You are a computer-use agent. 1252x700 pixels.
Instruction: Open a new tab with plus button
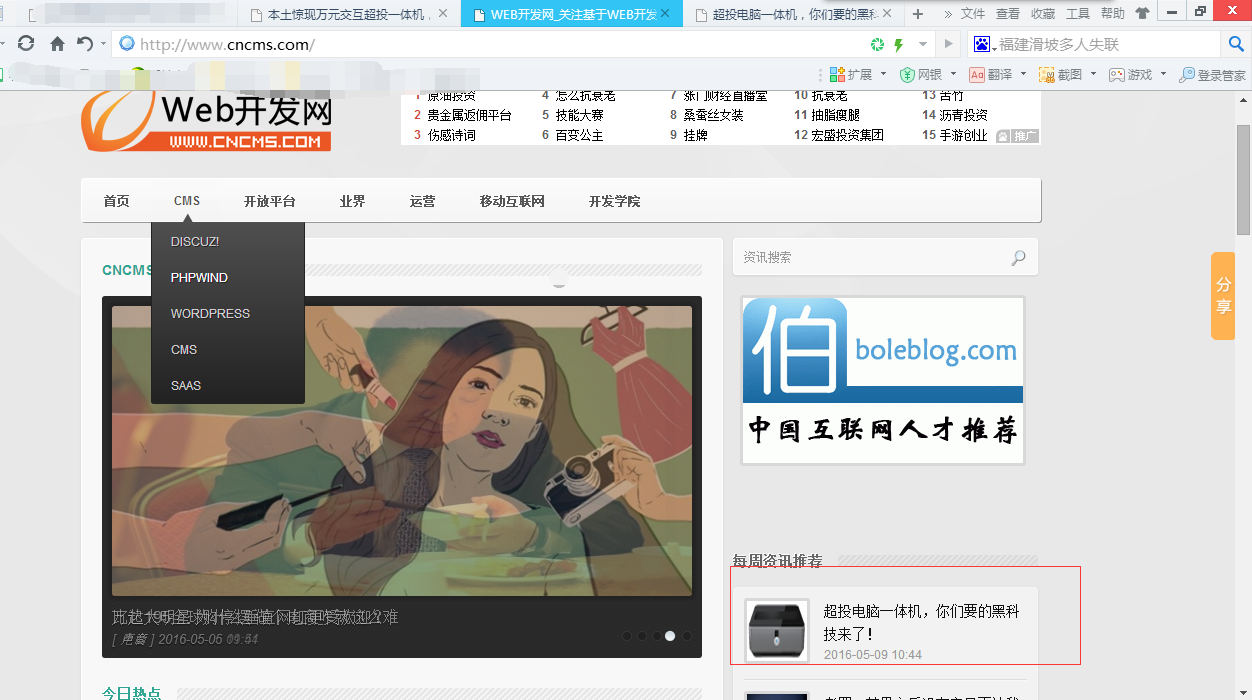(x=917, y=14)
